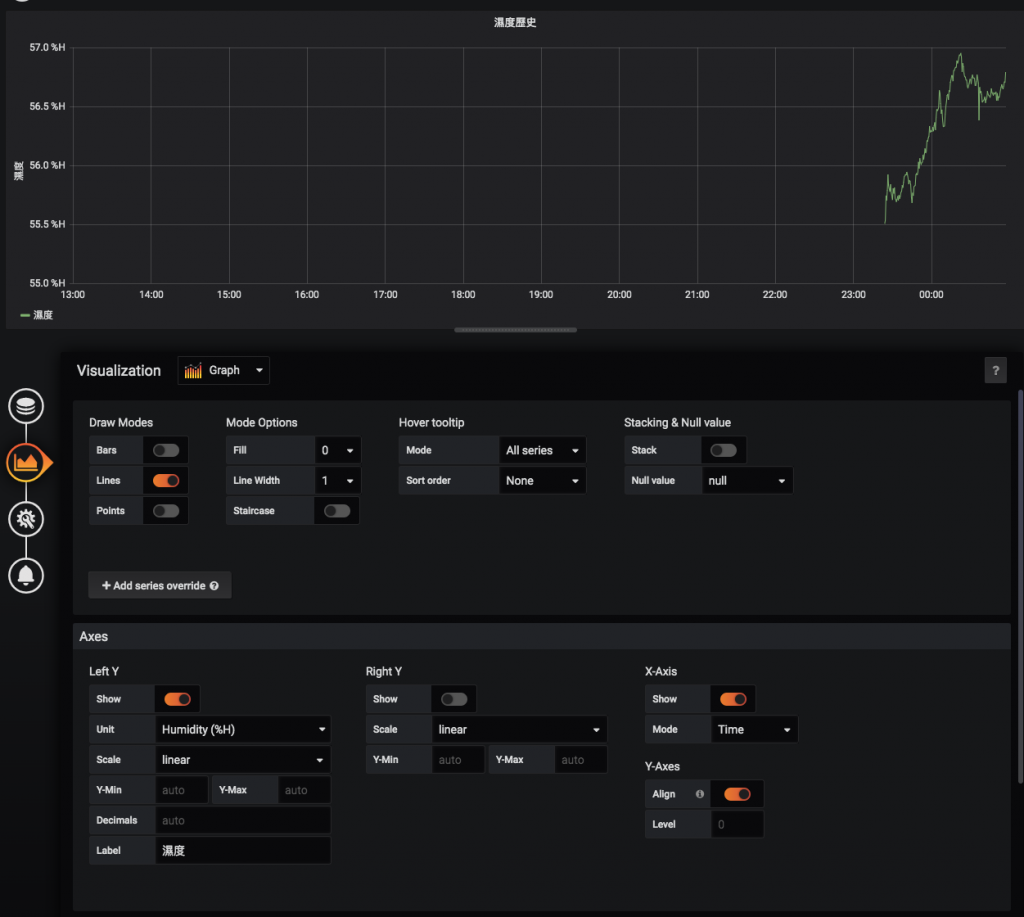Click the series override help icon

pyautogui.click(x=214, y=586)
